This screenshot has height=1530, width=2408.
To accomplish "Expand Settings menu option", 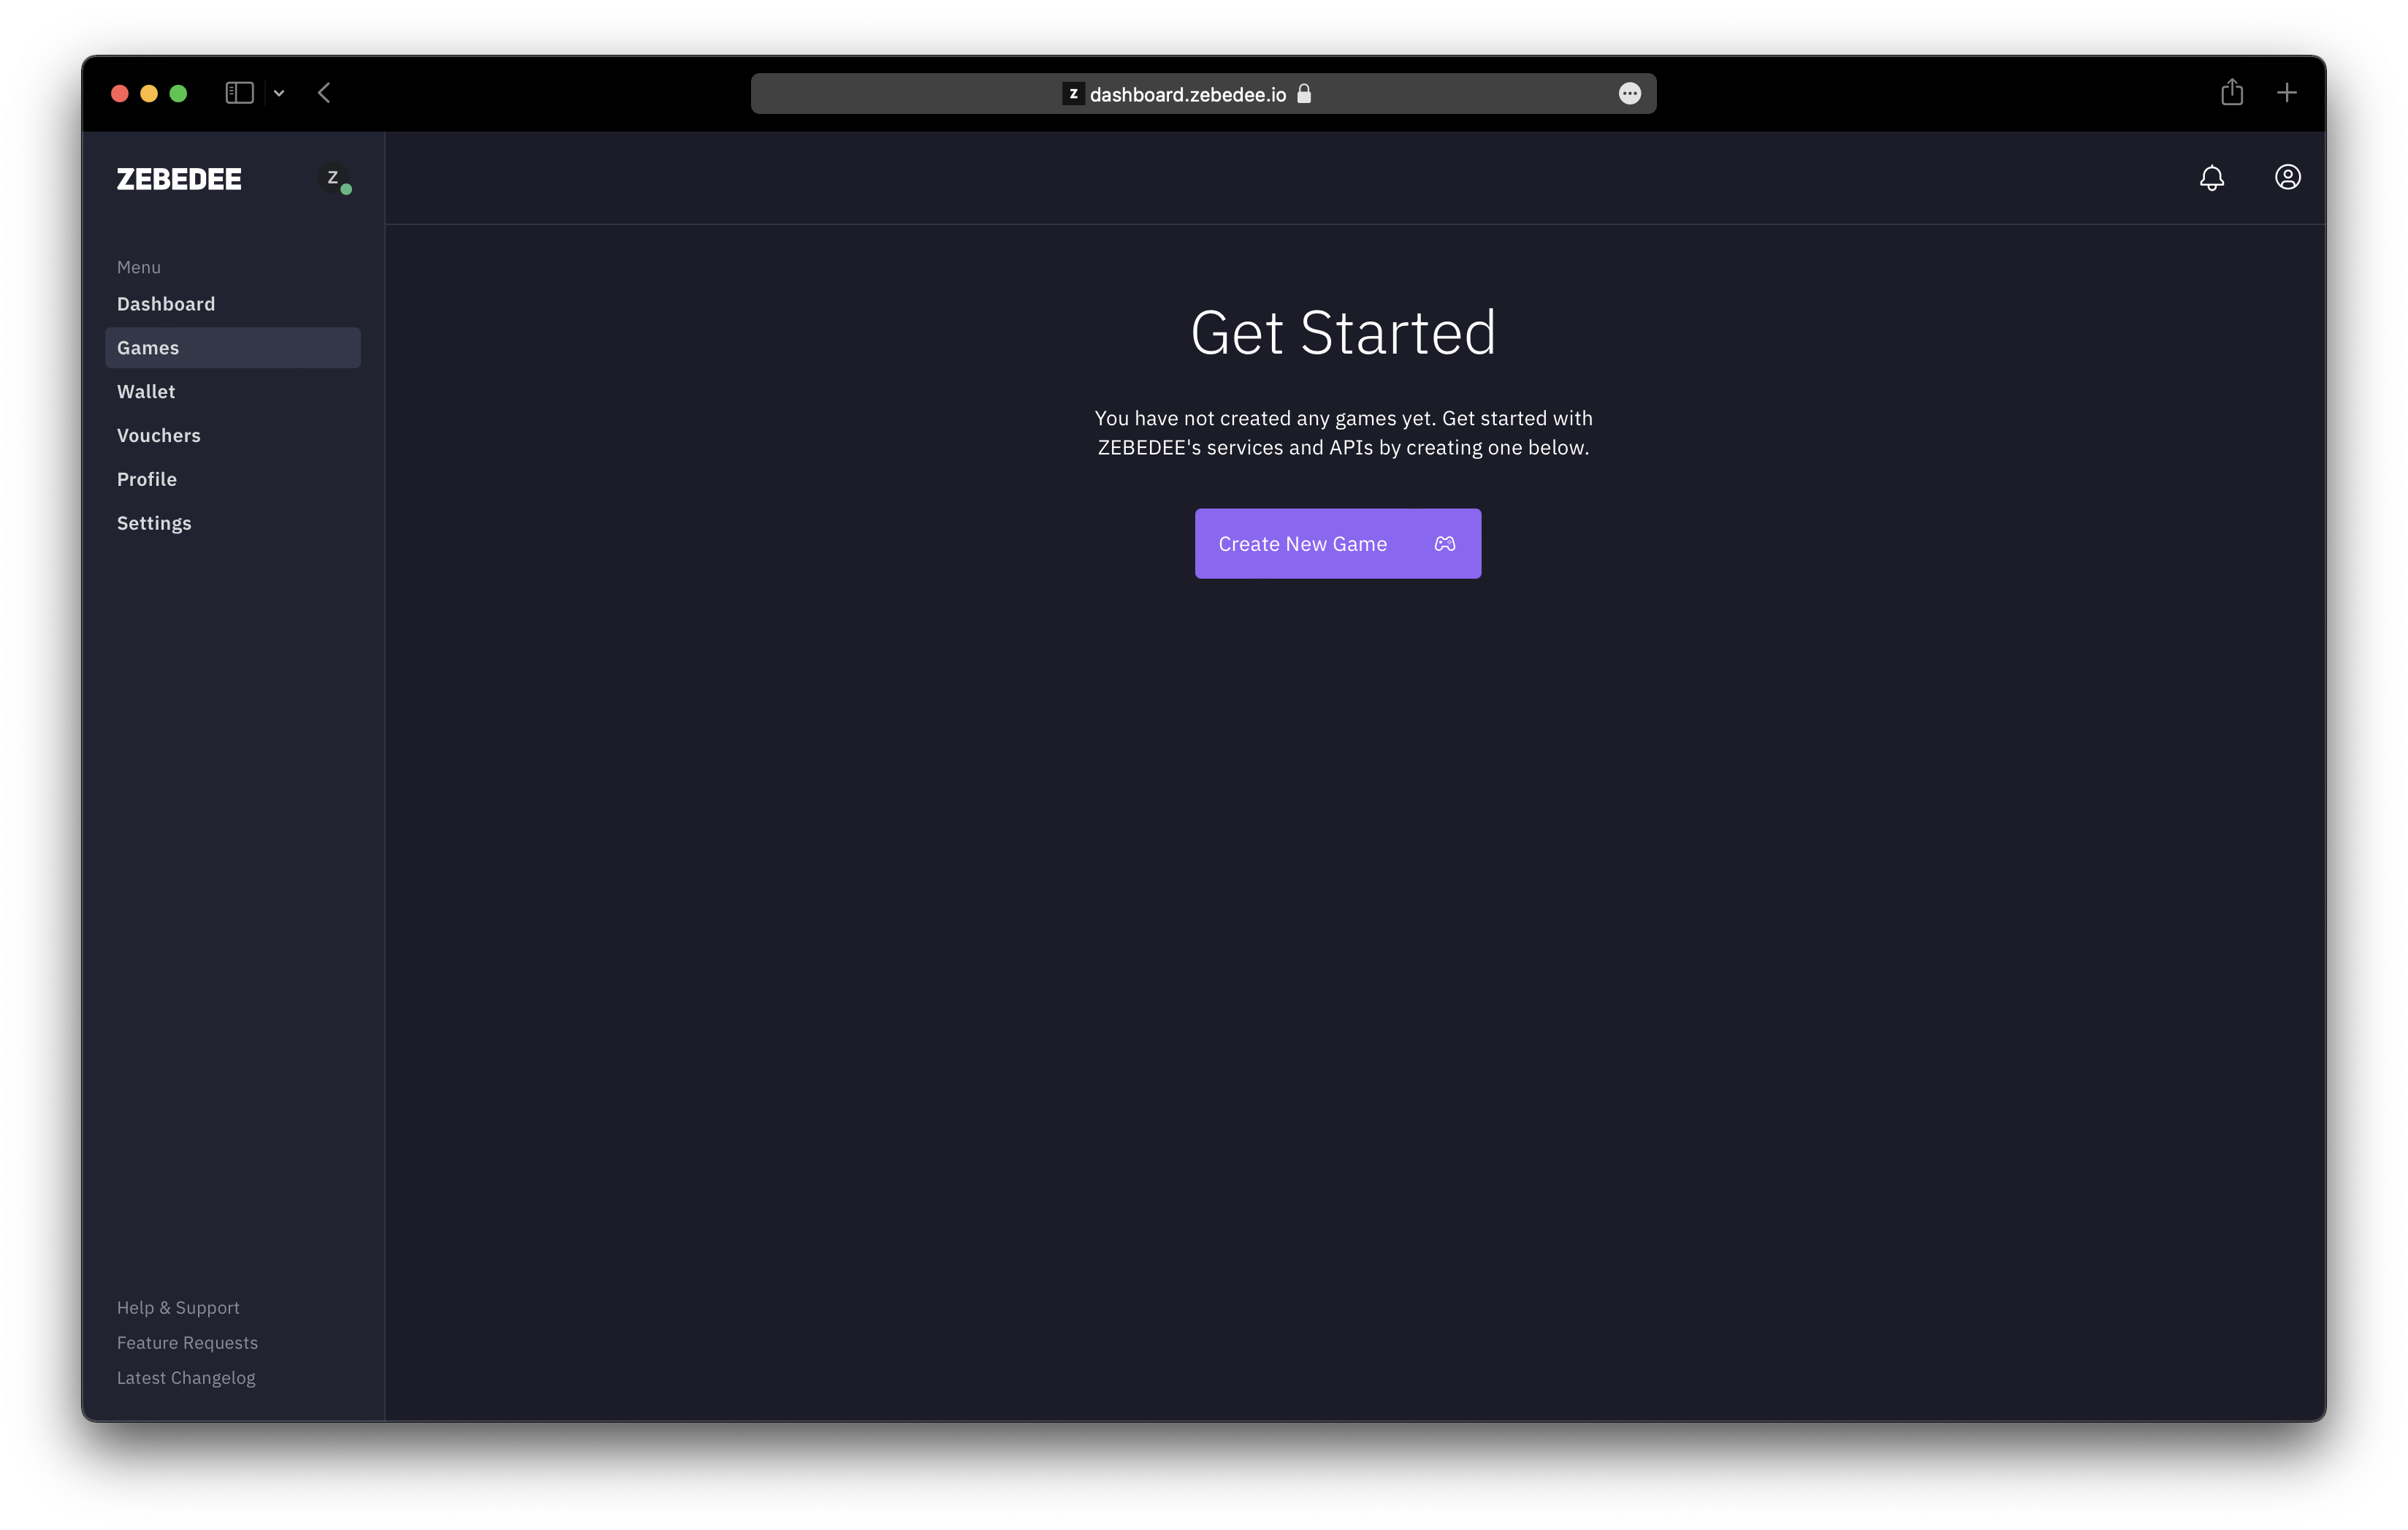I will [153, 521].
